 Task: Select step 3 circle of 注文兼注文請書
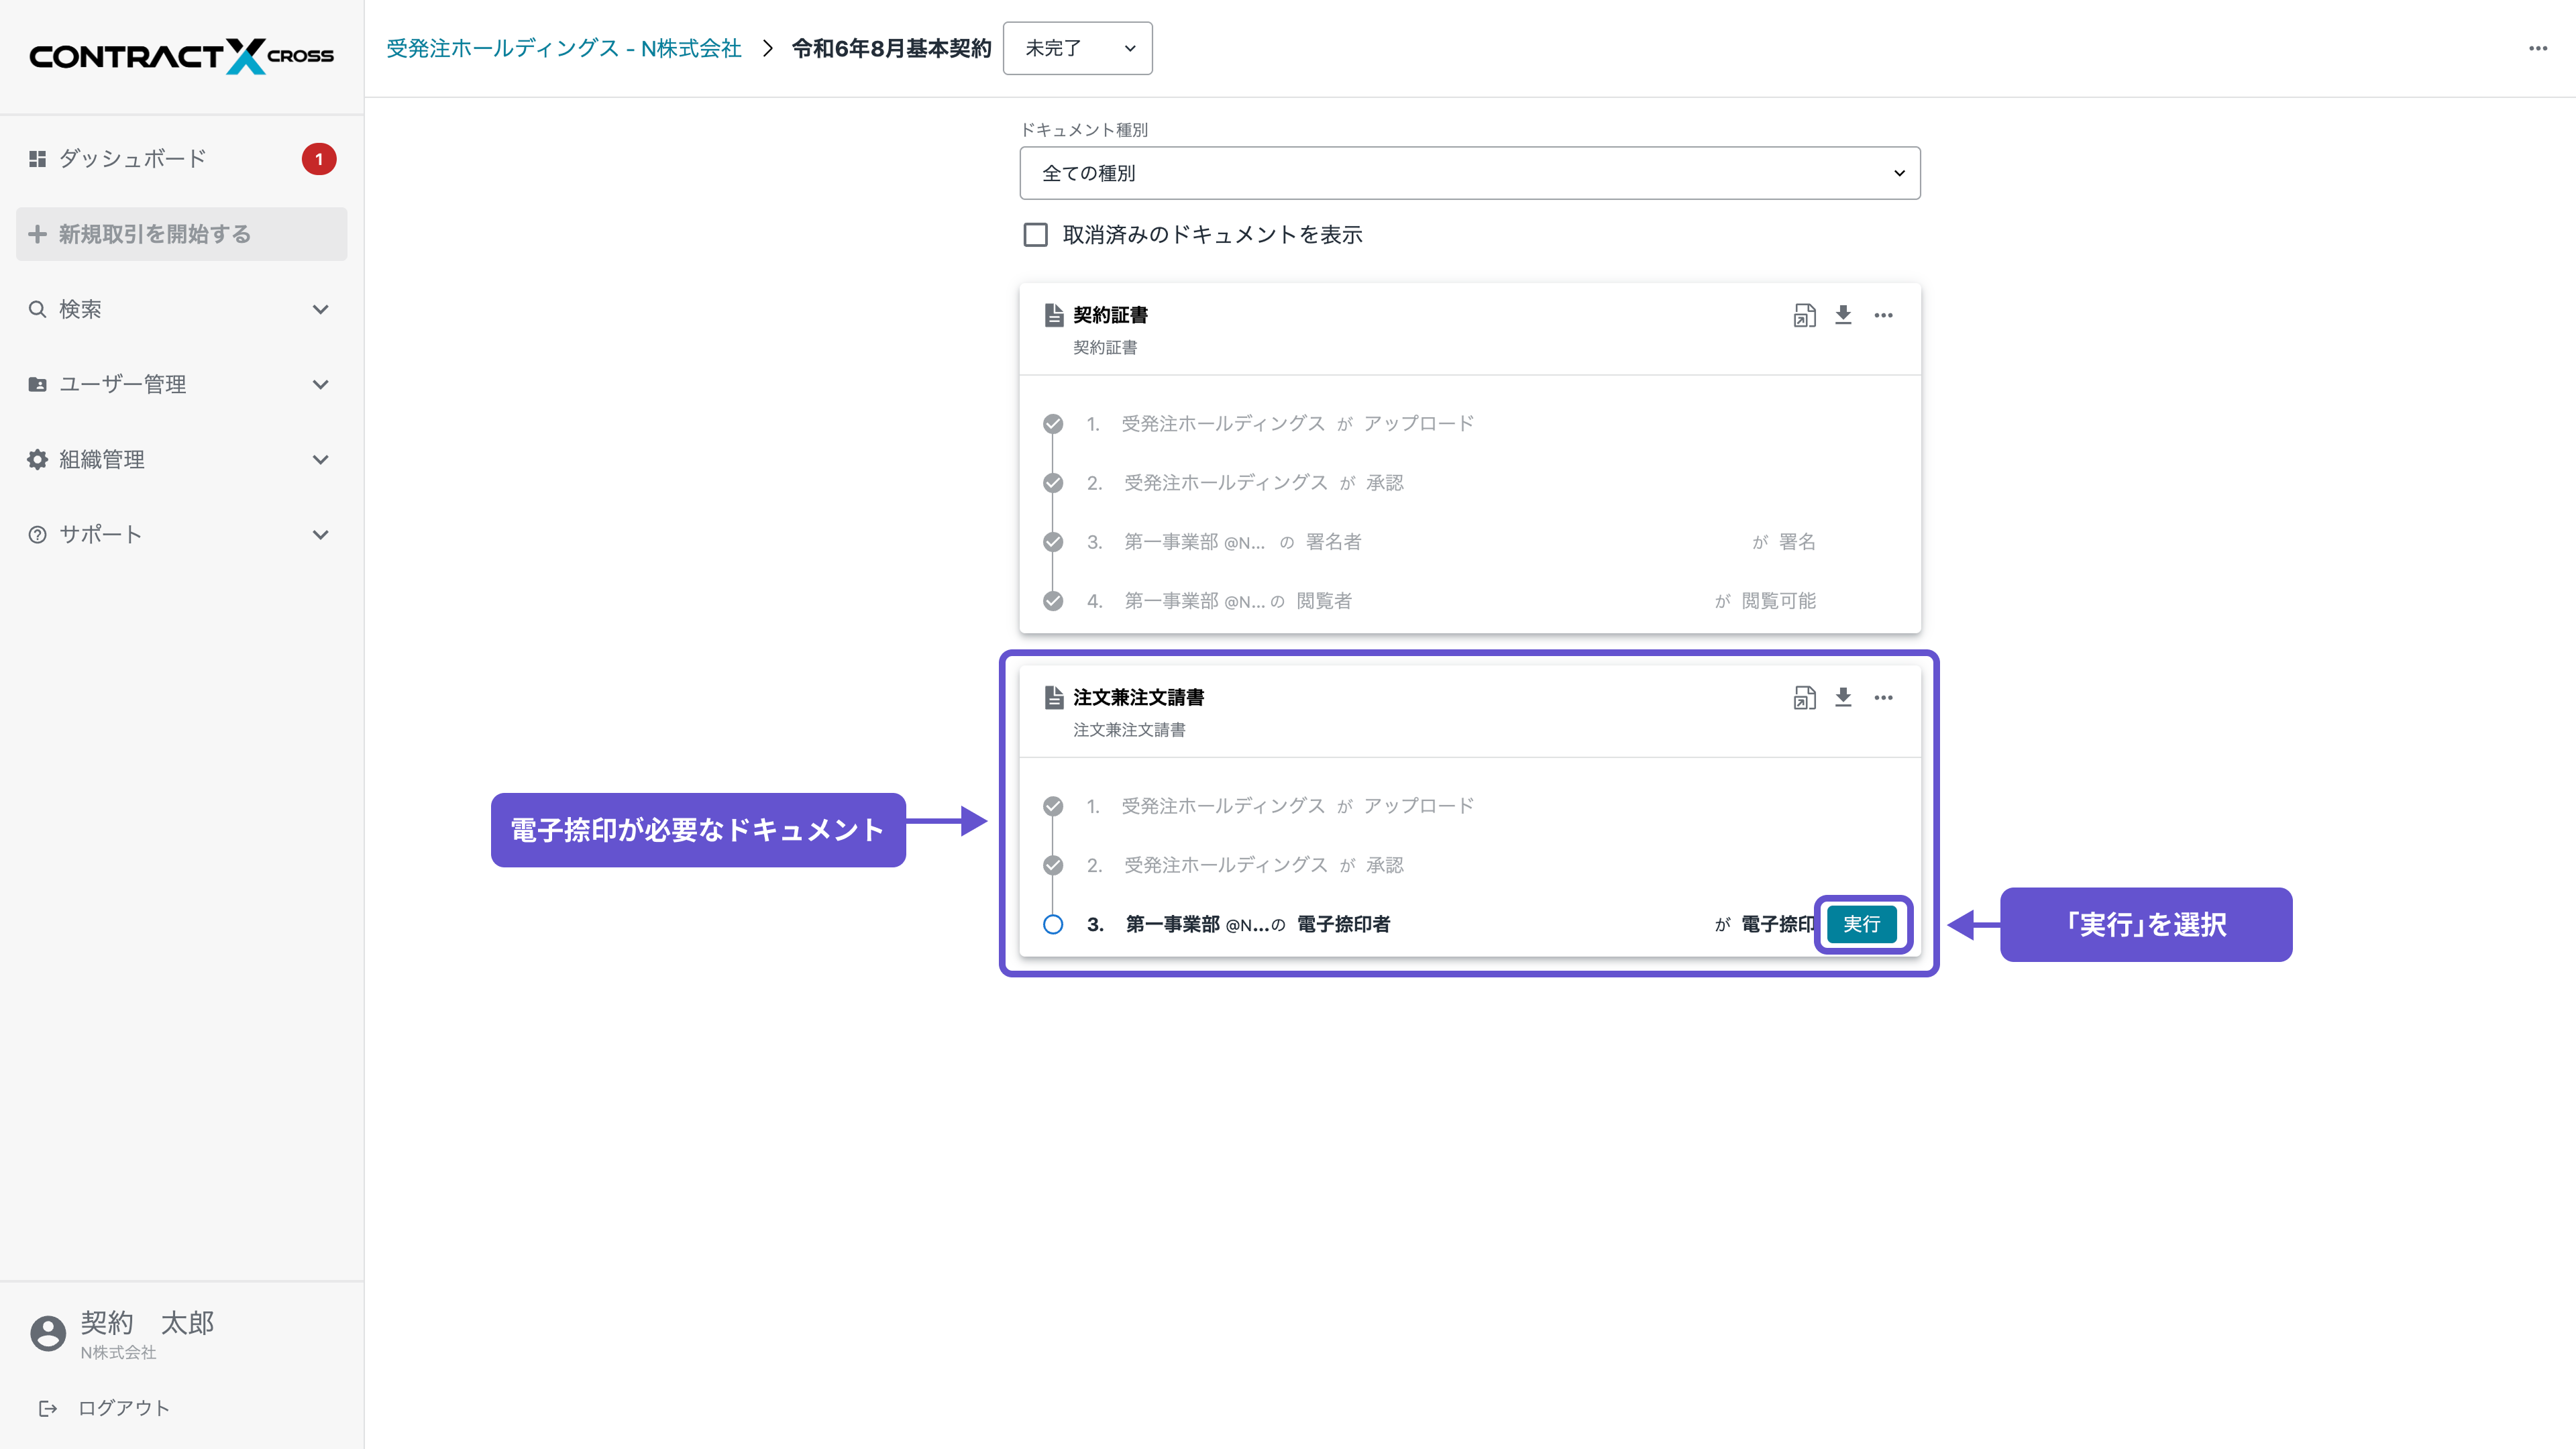1053,925
